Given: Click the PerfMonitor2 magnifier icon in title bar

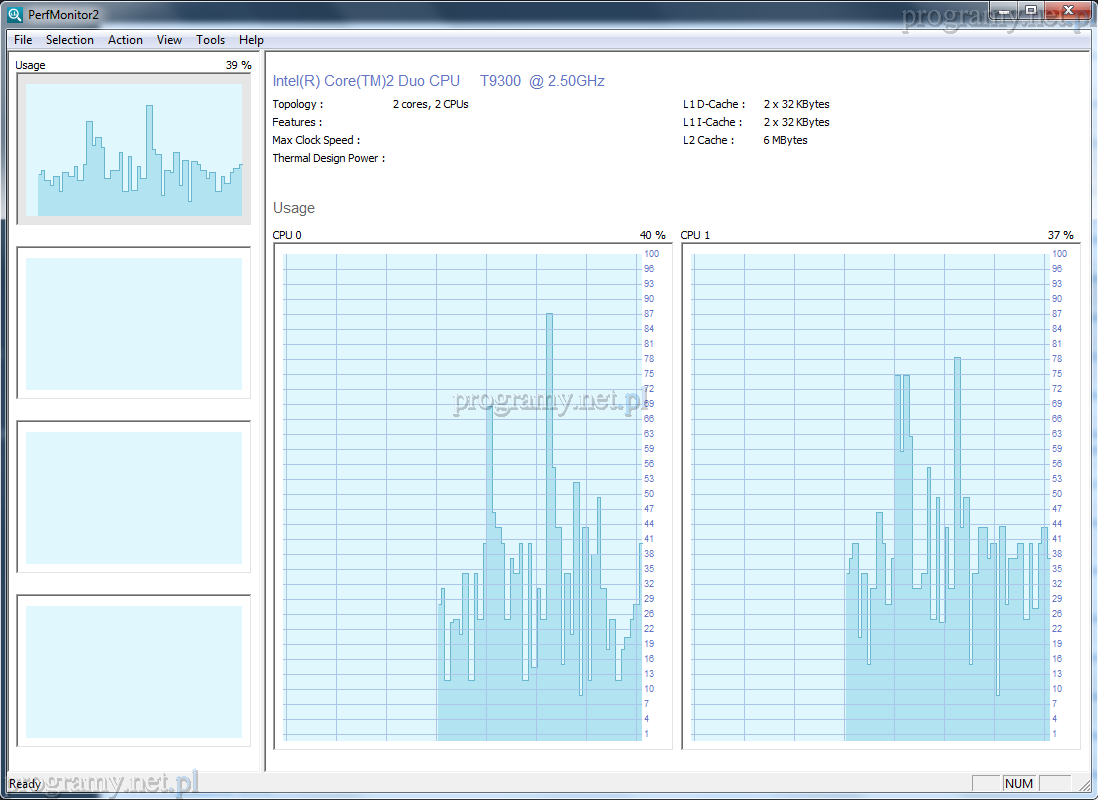Looking at the screenshot, I should click(x=14, y=14).
